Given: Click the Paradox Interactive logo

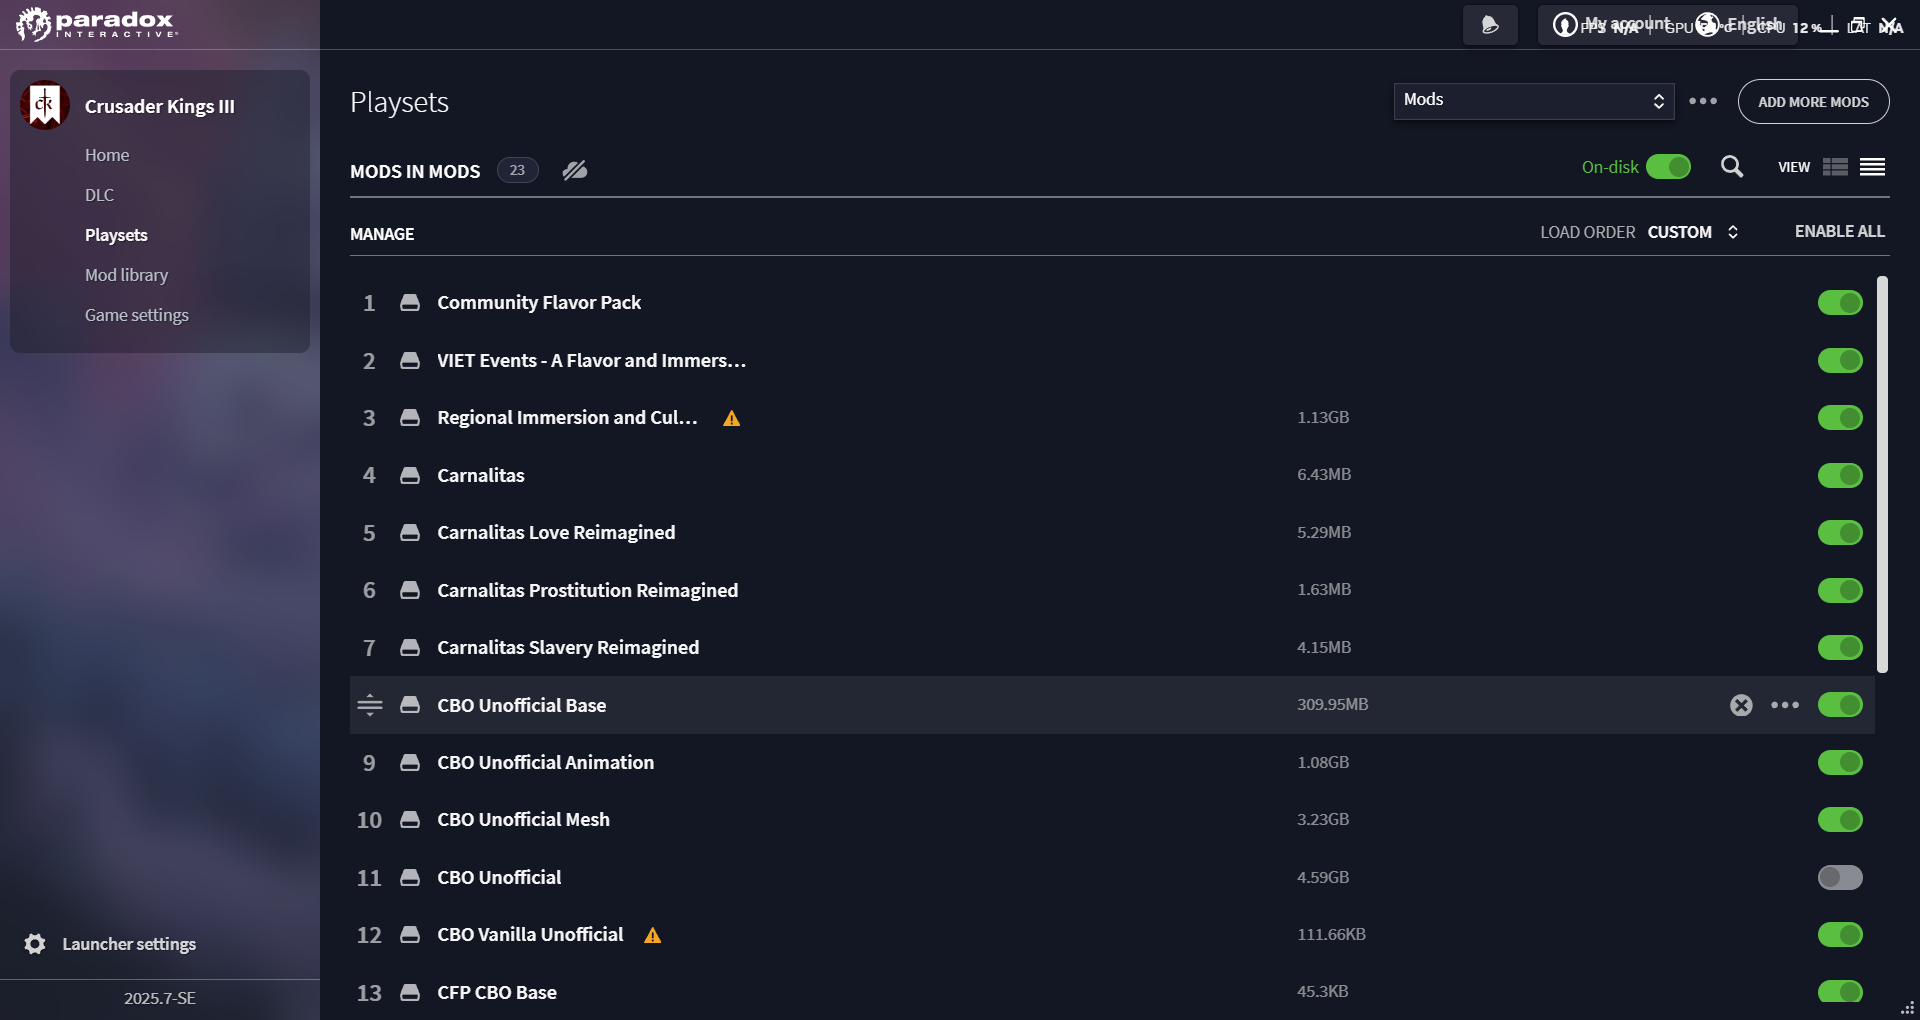Looking at the screenshot, I should [96, 24].
